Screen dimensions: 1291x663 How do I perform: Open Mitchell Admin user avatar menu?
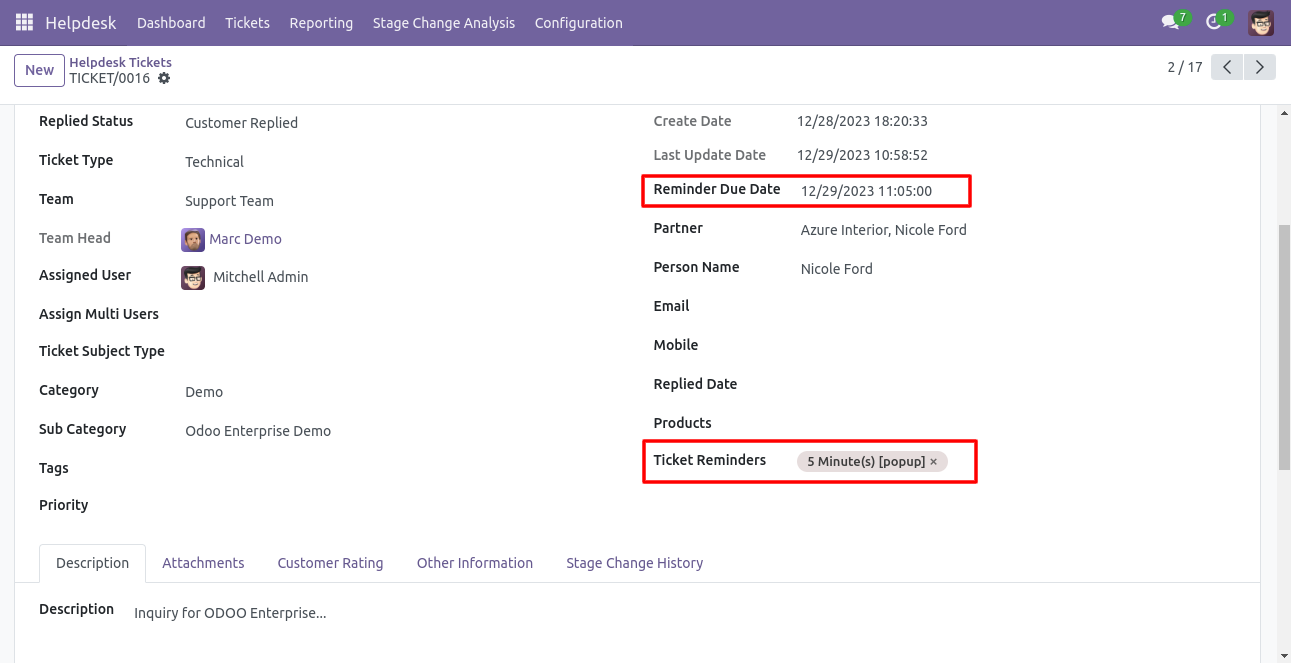(1261, 22)
